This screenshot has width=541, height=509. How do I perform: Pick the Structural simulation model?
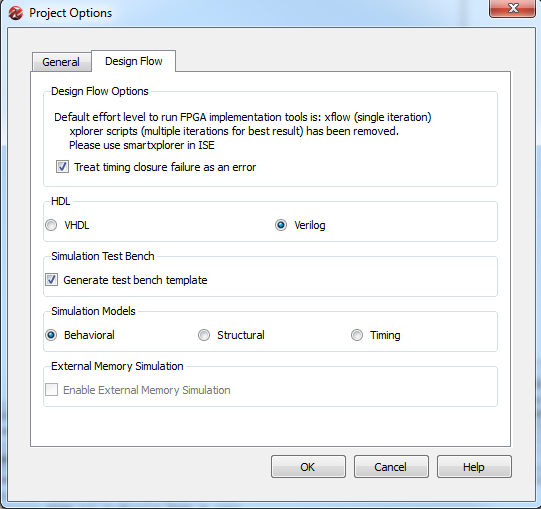[x=204, y=335]
